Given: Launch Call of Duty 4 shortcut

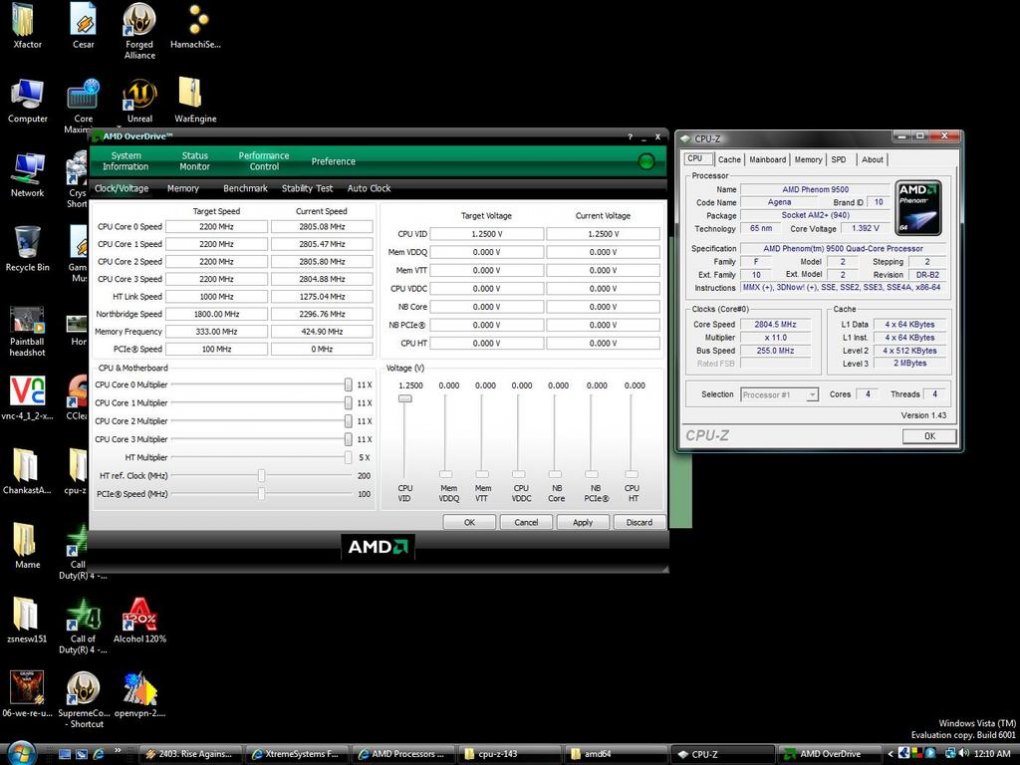Looking at the screenshot, I should tap(83, 625).
